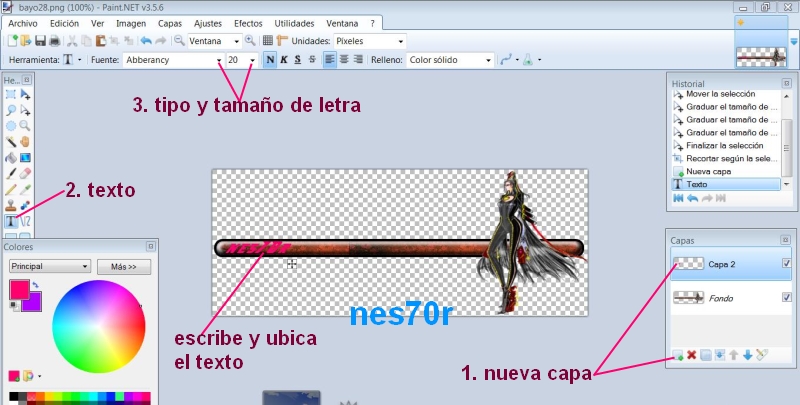
Task: Toggle visibility of Capa 2 layer
Action: (x=786, y=263)
